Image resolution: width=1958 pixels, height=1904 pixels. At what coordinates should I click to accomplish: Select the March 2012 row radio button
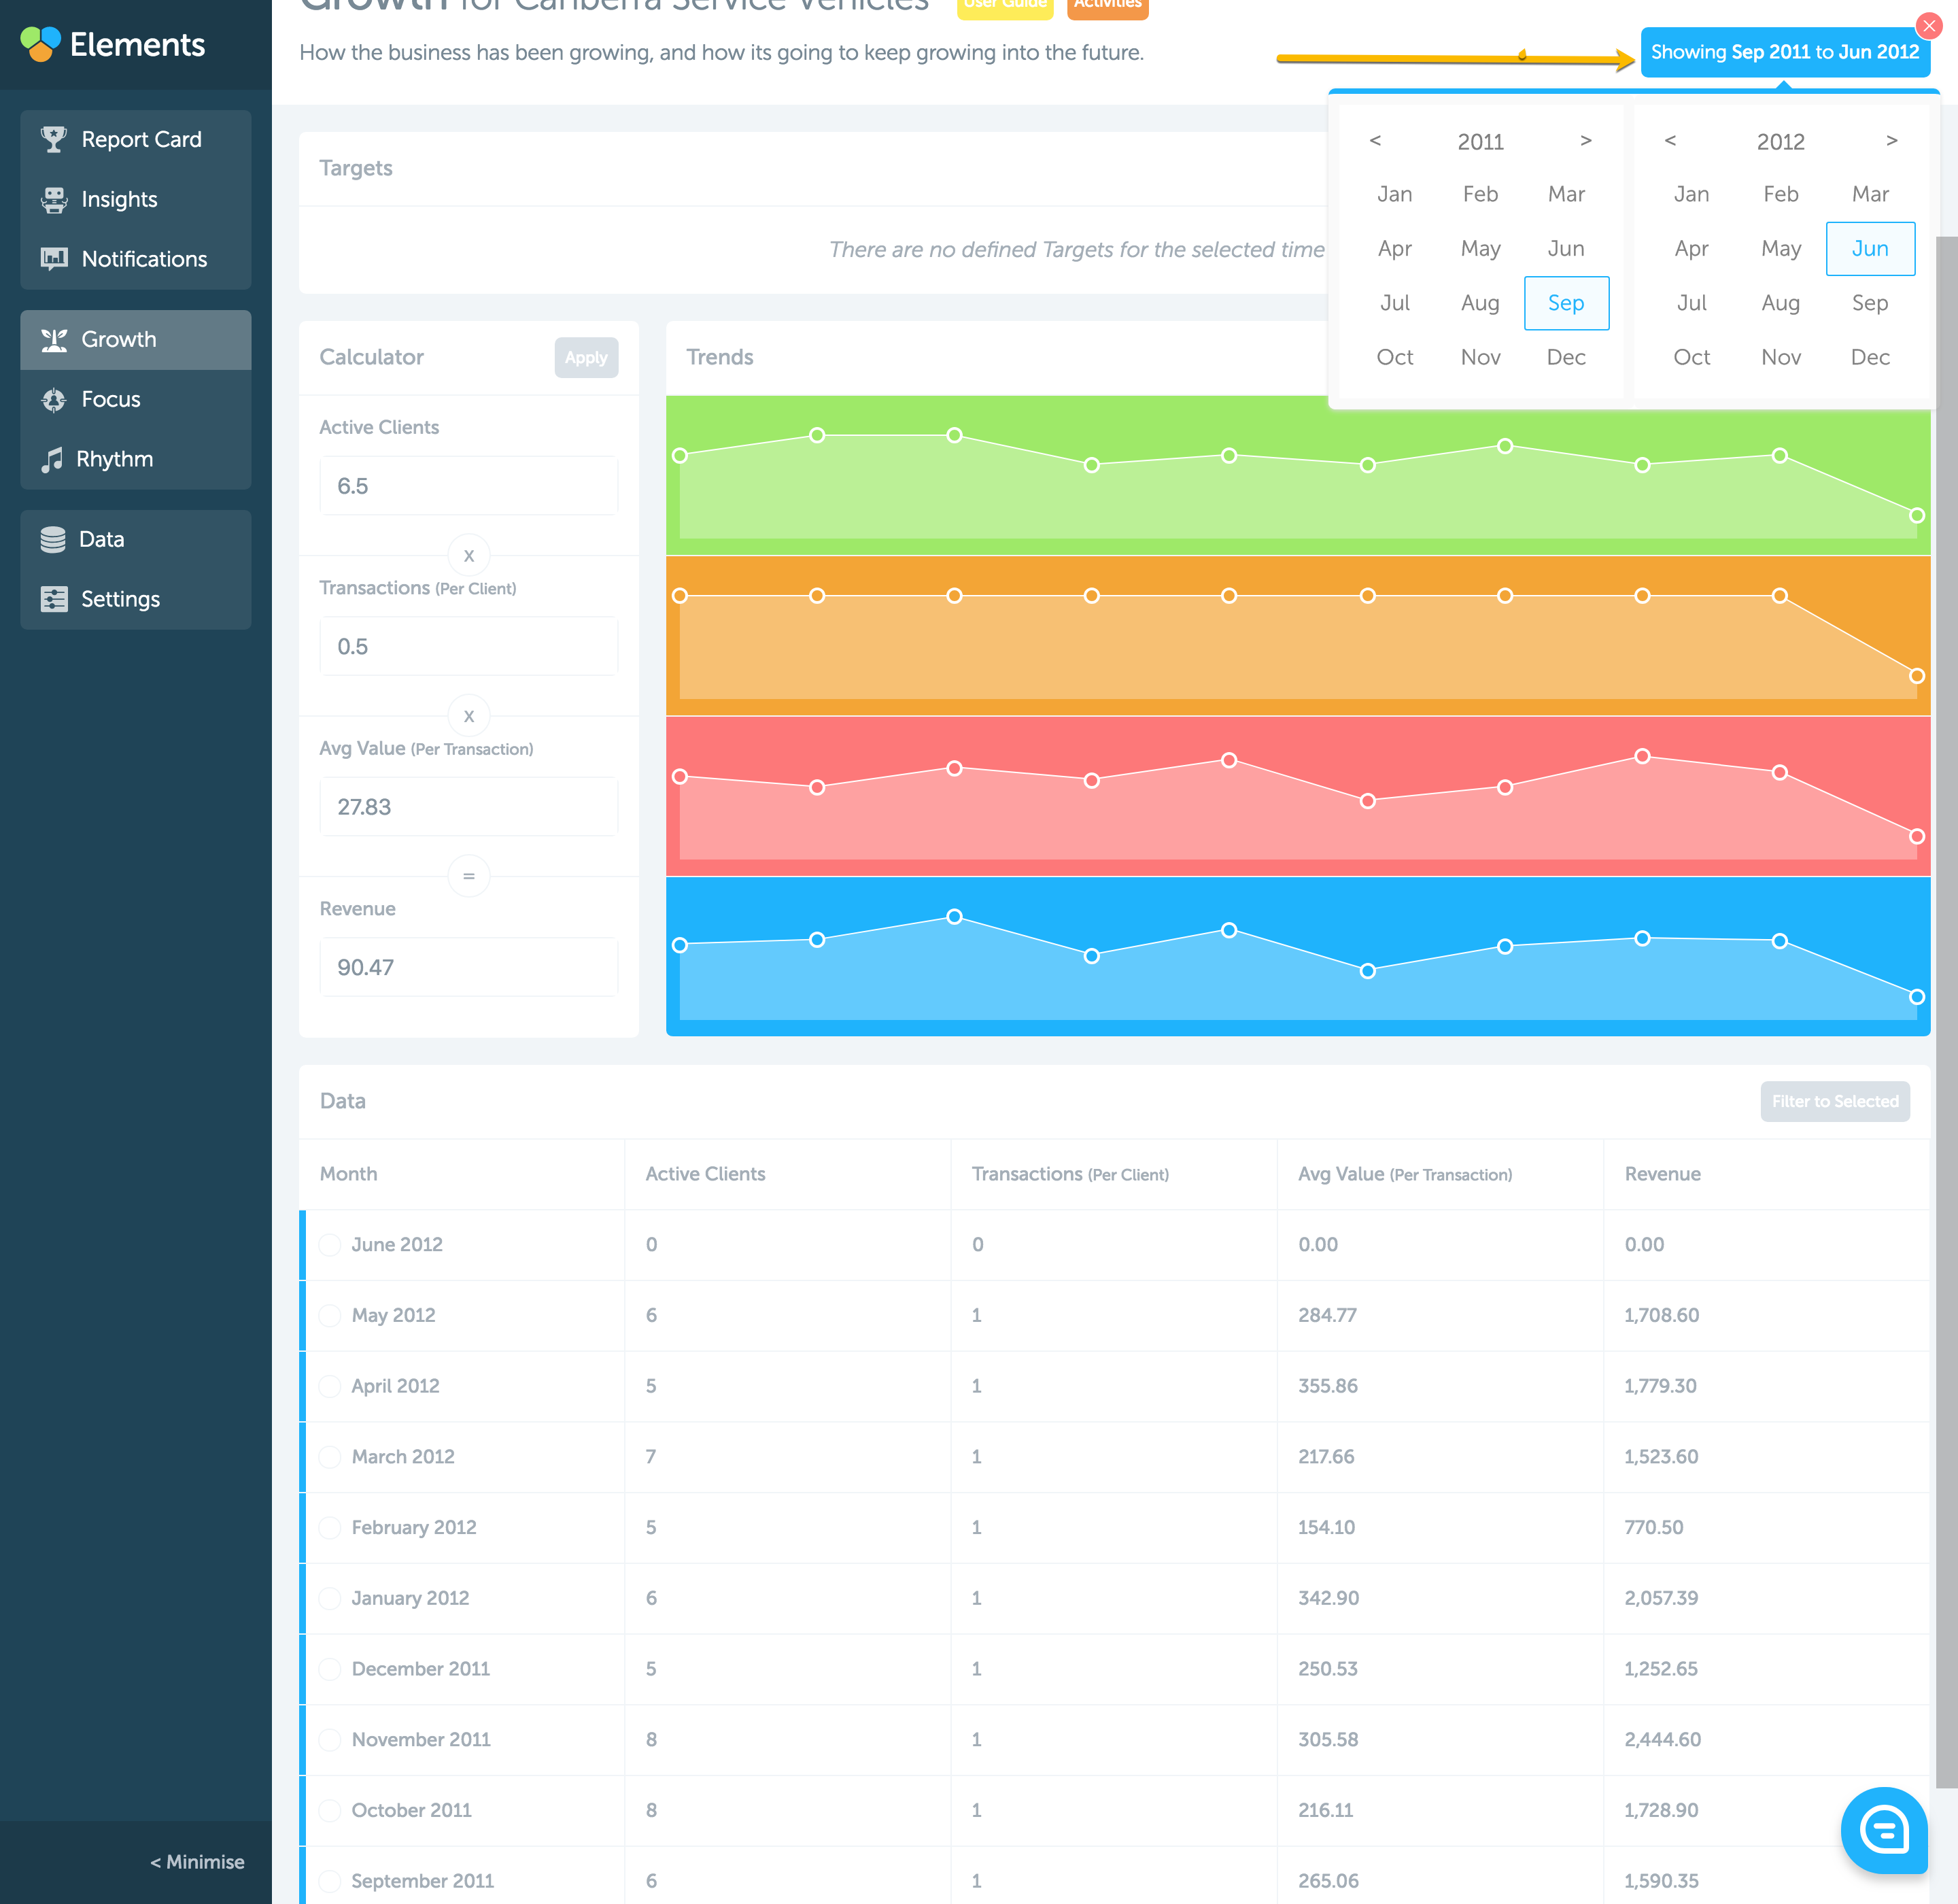[330, 1457]
